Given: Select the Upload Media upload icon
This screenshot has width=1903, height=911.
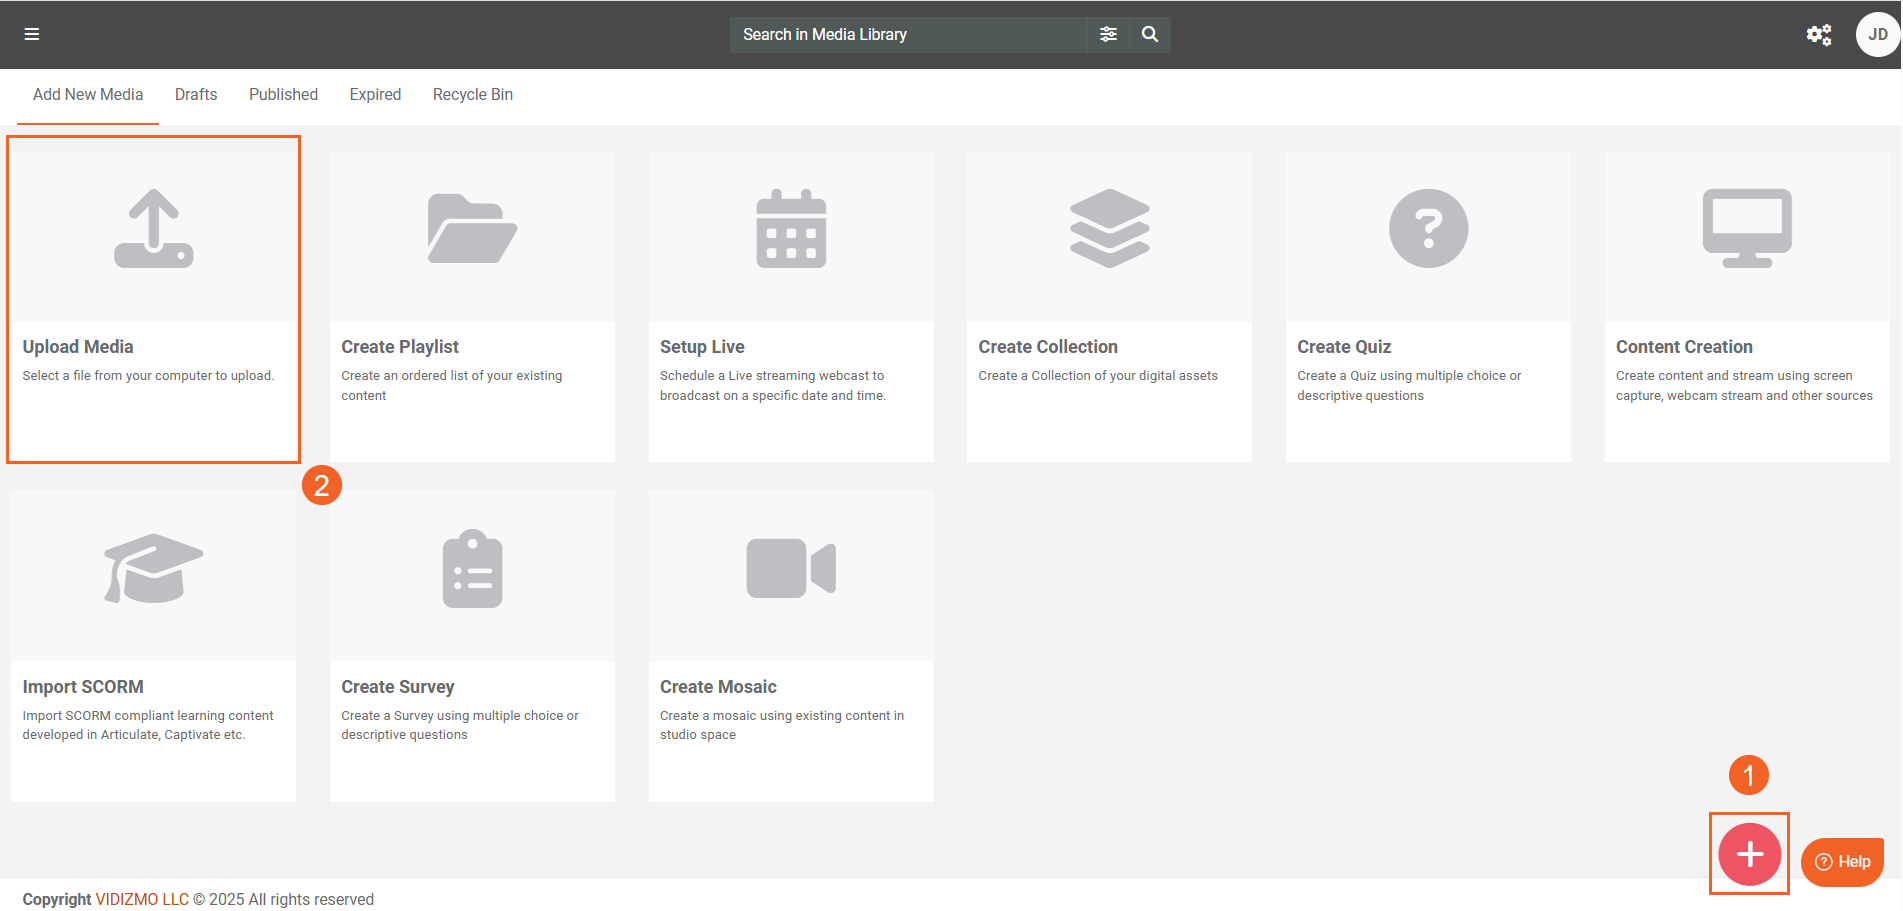Looking at the screenshot, I should pos(154,229).
